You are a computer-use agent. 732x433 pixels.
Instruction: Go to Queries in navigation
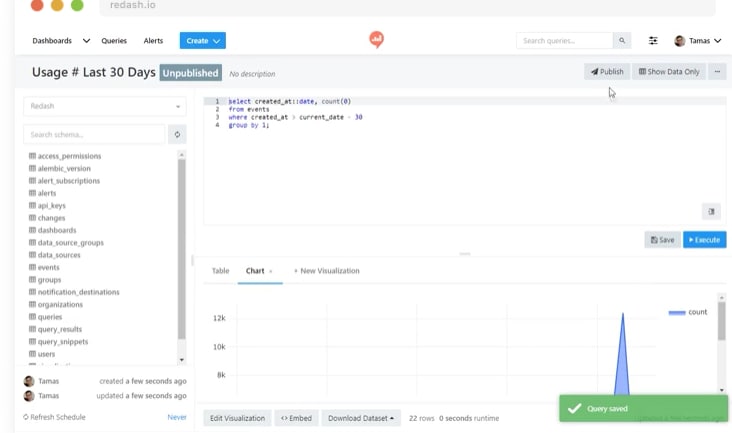114,41
